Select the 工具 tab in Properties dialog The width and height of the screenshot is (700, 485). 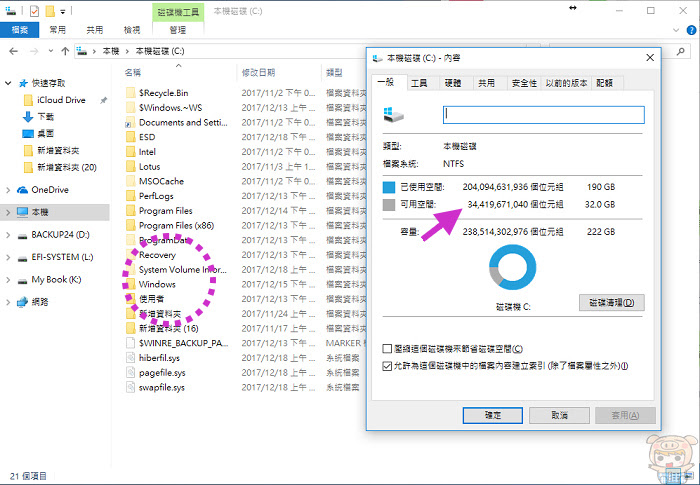click(x=419, y=83)
